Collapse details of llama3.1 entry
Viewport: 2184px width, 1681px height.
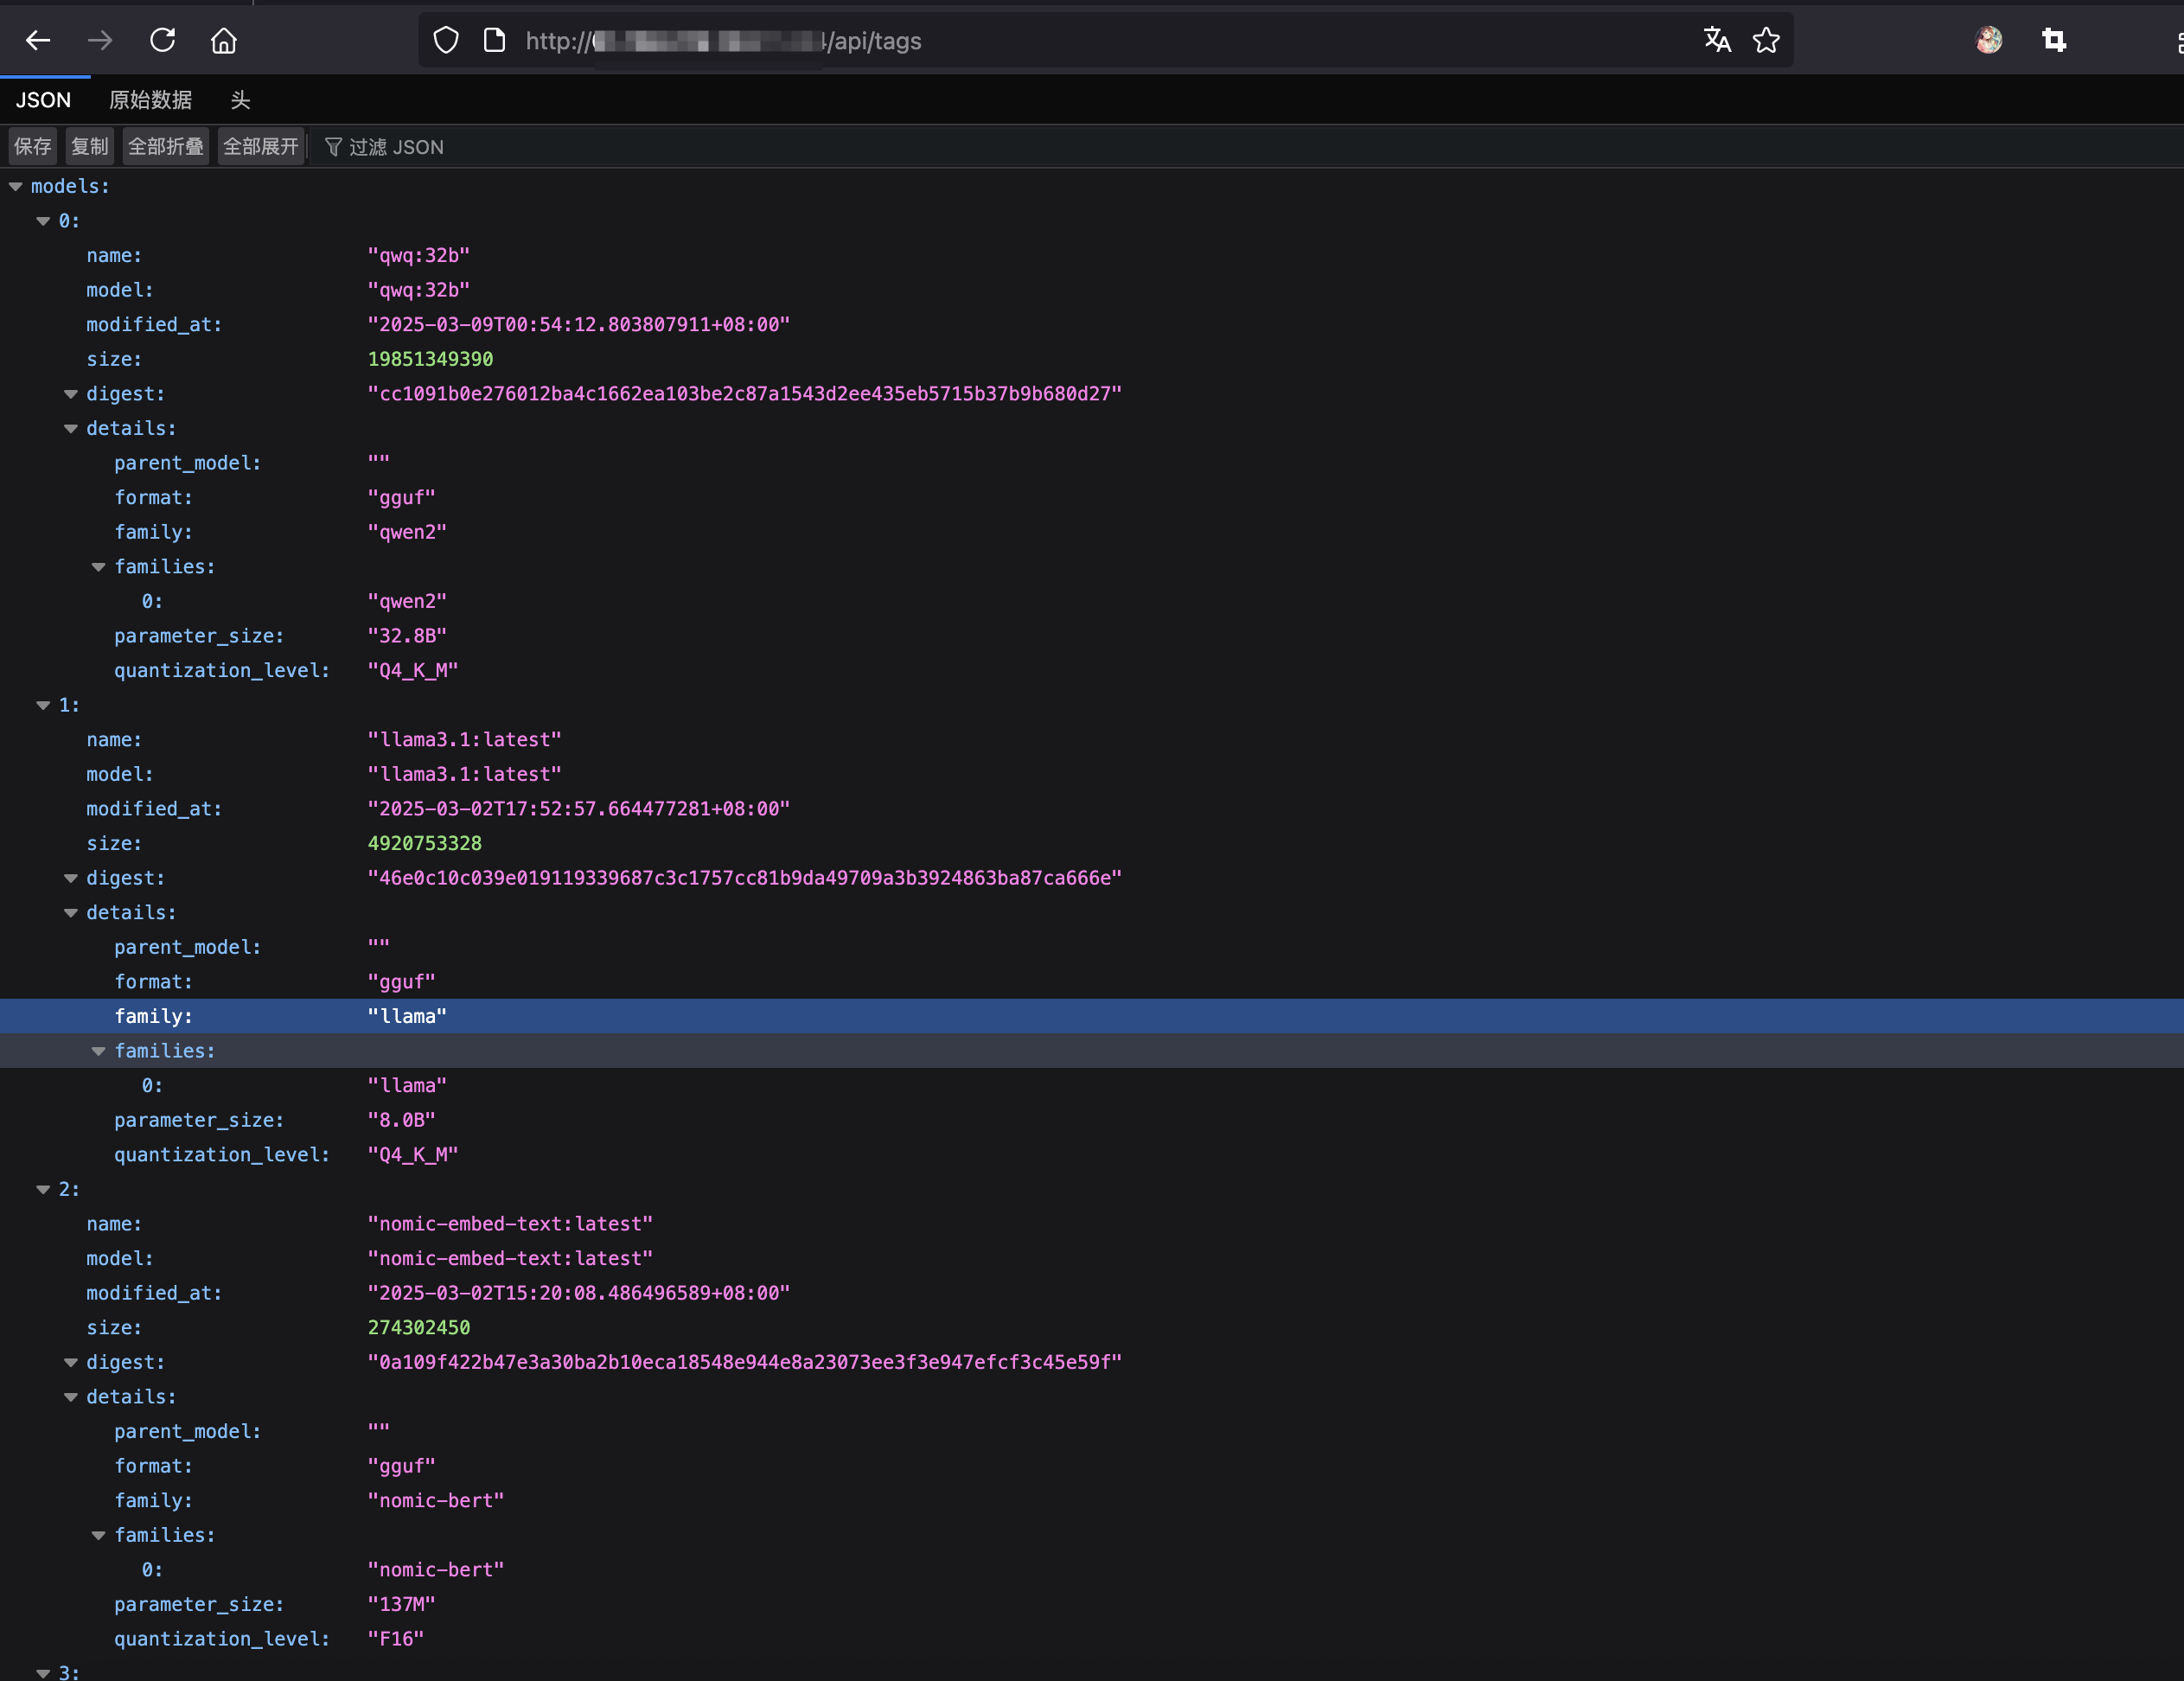click(x=71, y=913)
